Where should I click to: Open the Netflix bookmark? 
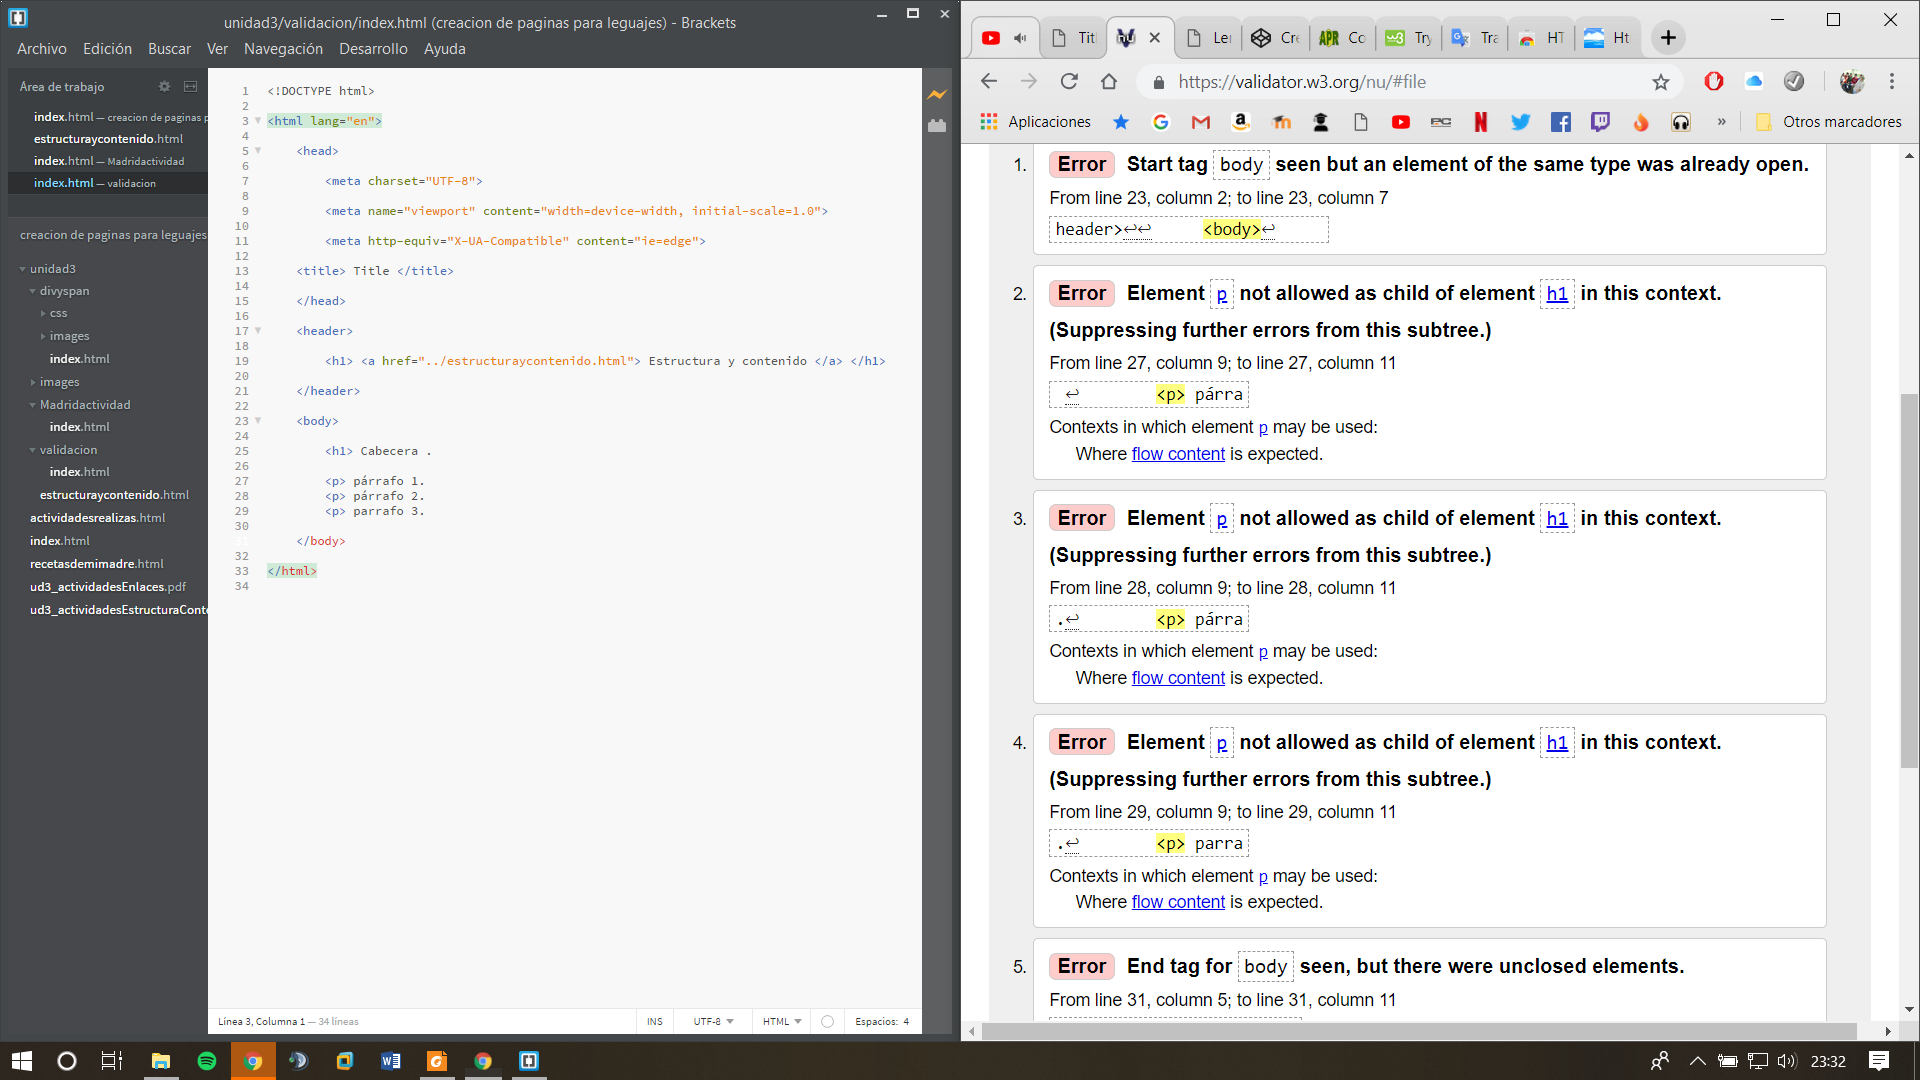click(x=1481, y=122)
